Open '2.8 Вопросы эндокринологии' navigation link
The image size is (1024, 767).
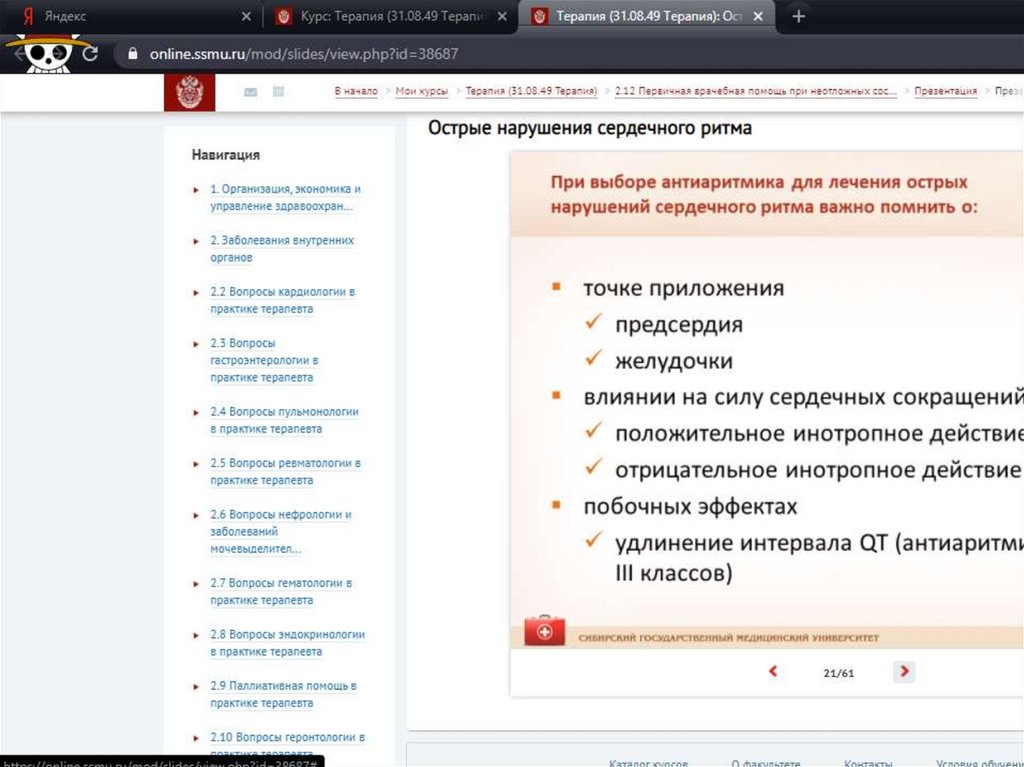tap(287, 643)
